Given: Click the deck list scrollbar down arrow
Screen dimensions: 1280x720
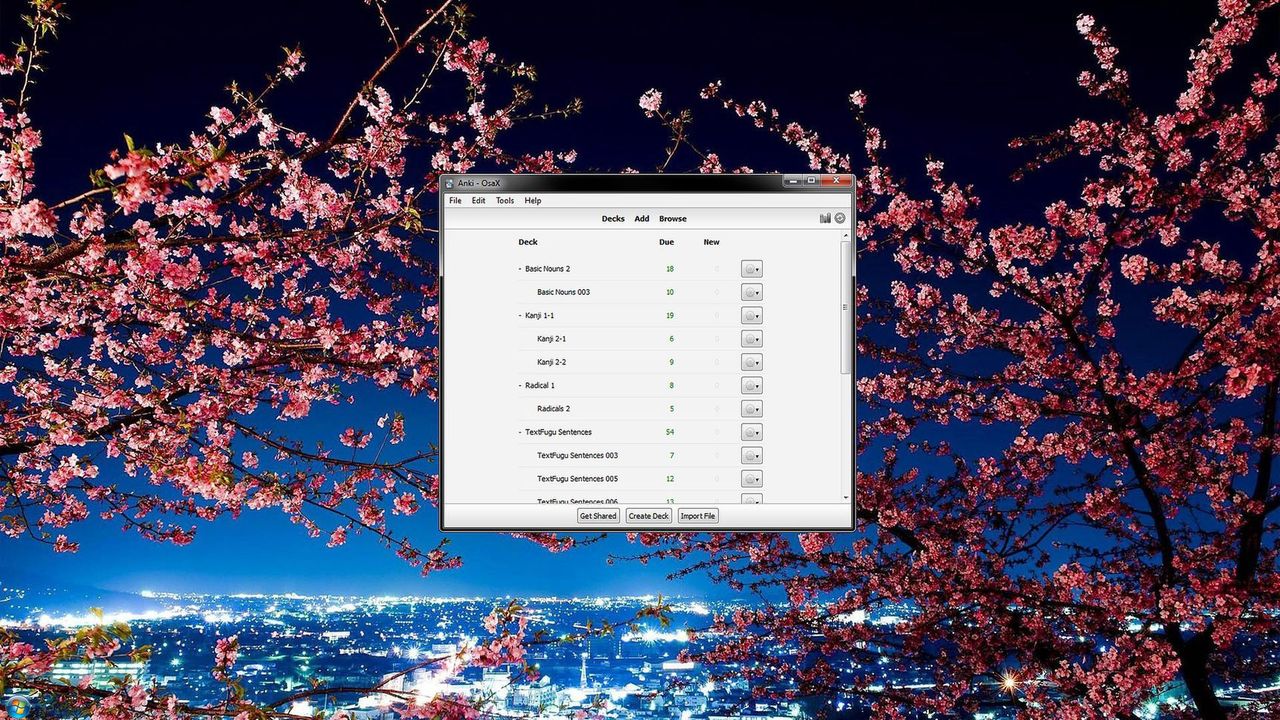Looking at the screenshot, I should tap(846, 497).
